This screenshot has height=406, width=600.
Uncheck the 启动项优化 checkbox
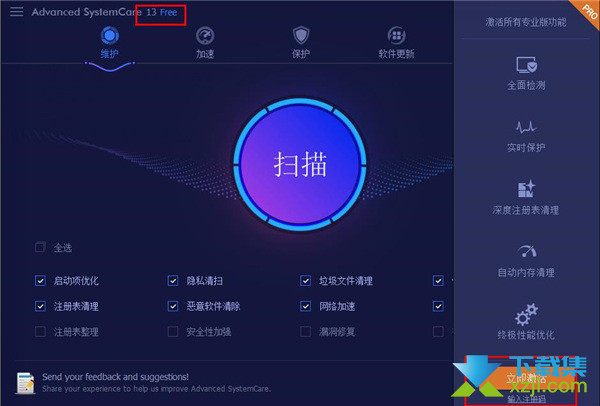click(40, 280)
